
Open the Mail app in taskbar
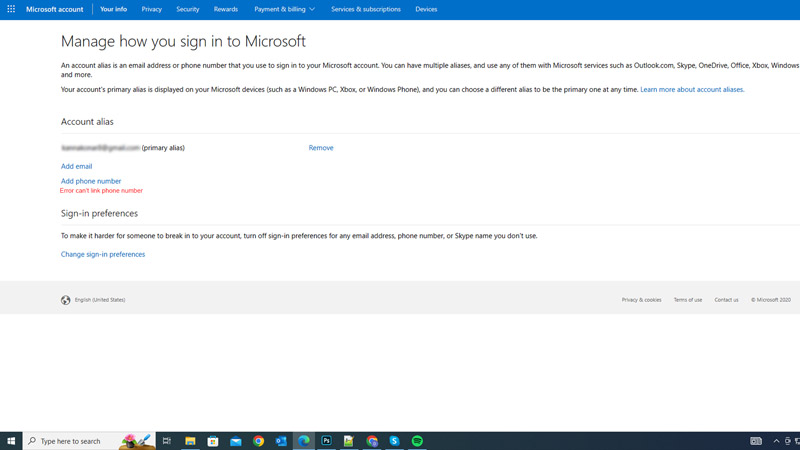coord(236,441)
